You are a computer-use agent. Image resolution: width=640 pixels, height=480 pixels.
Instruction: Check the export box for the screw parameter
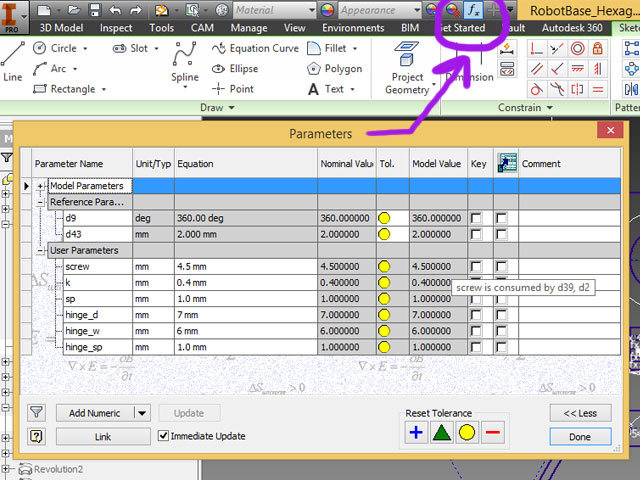click(502, 267)
